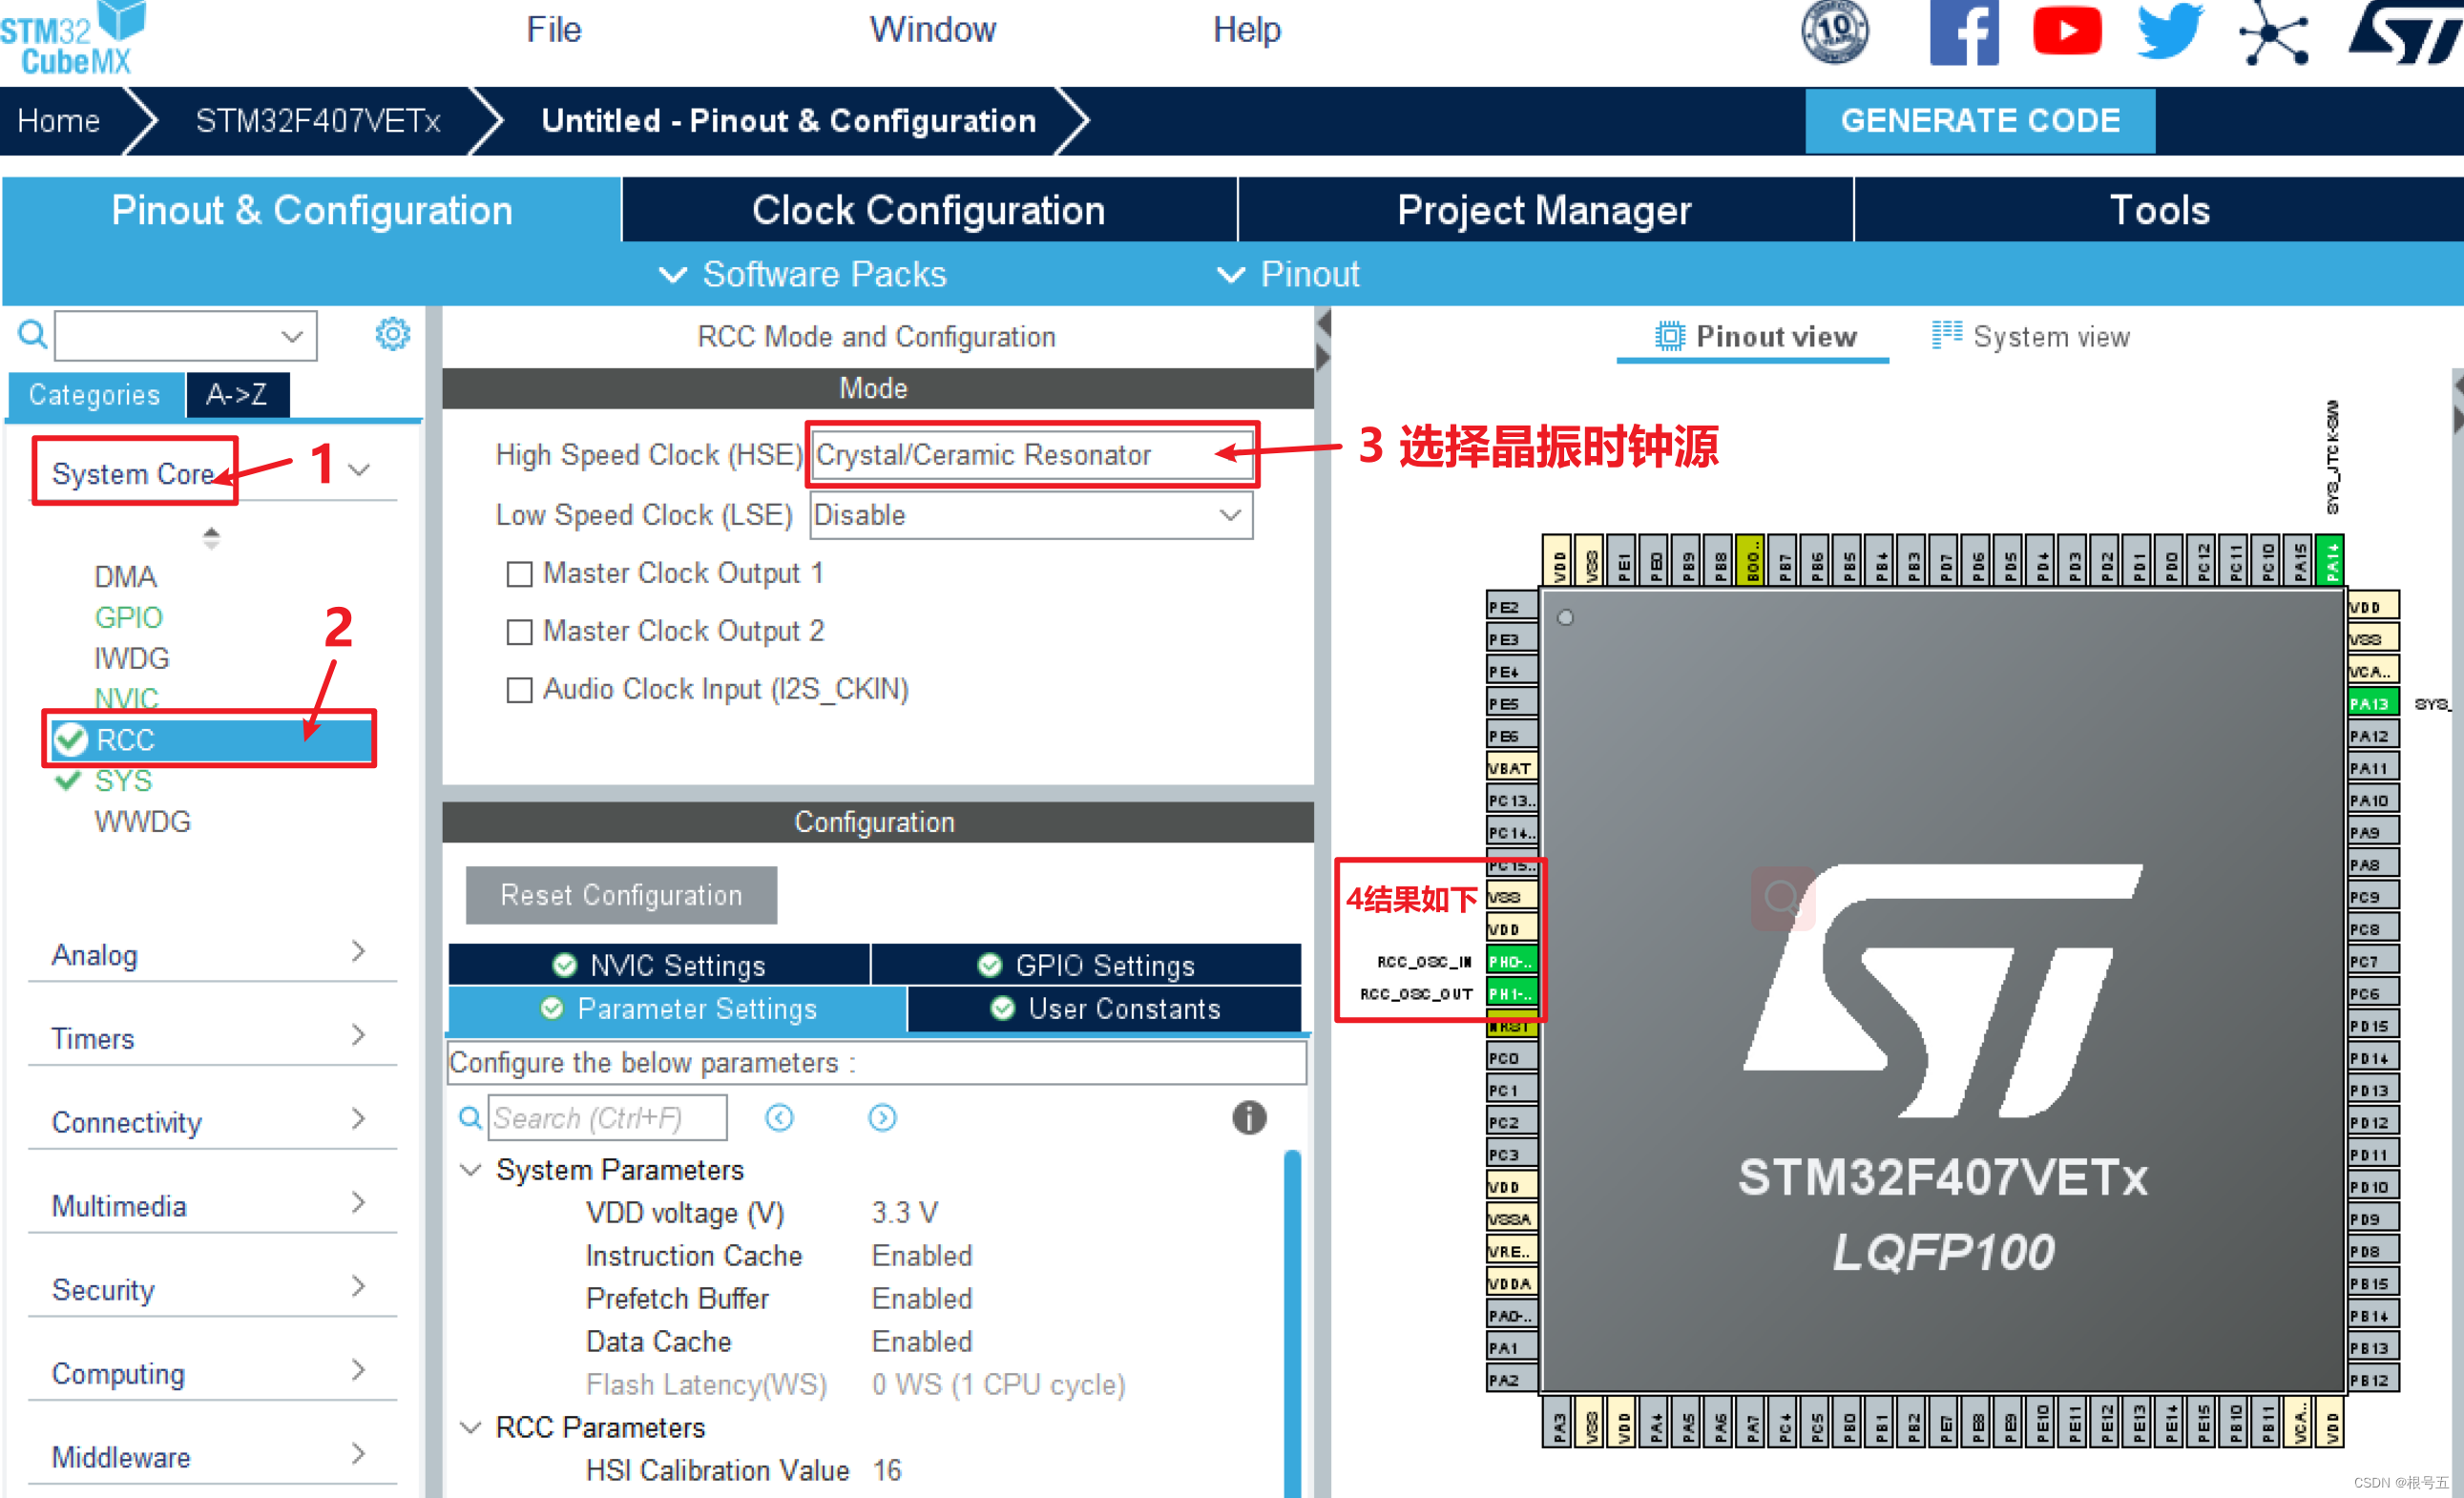
Task: Click the ST community network icon
Action: [x=2273, y=32]
